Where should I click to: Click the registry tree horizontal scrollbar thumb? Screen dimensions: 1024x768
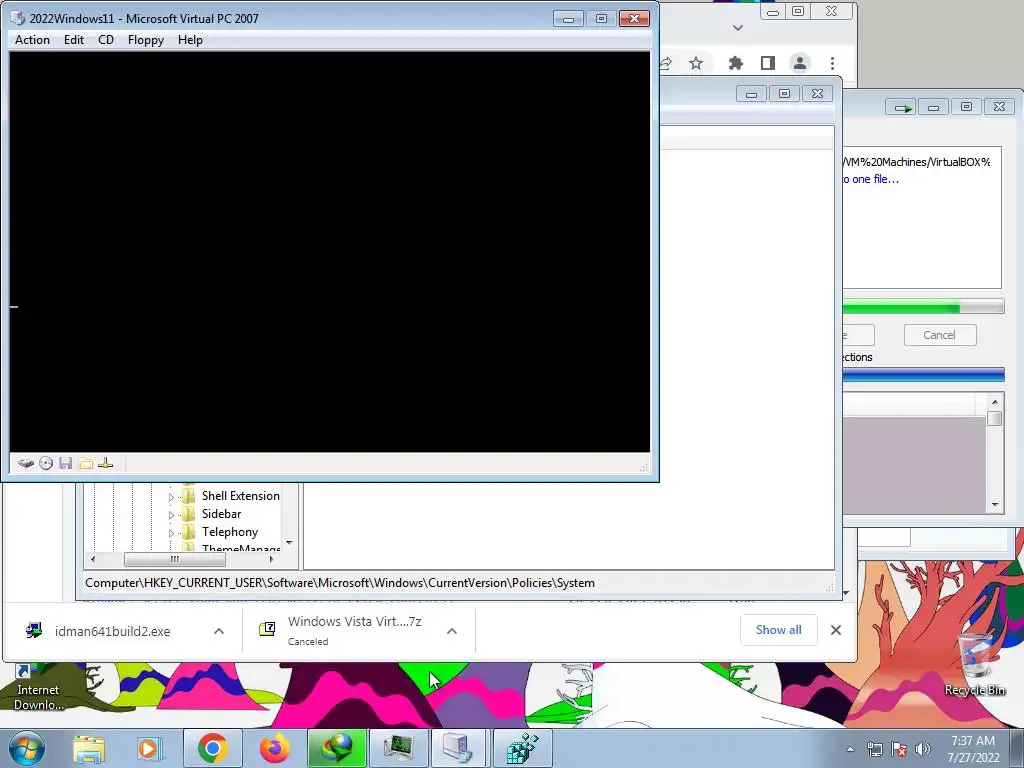(174, 559)
